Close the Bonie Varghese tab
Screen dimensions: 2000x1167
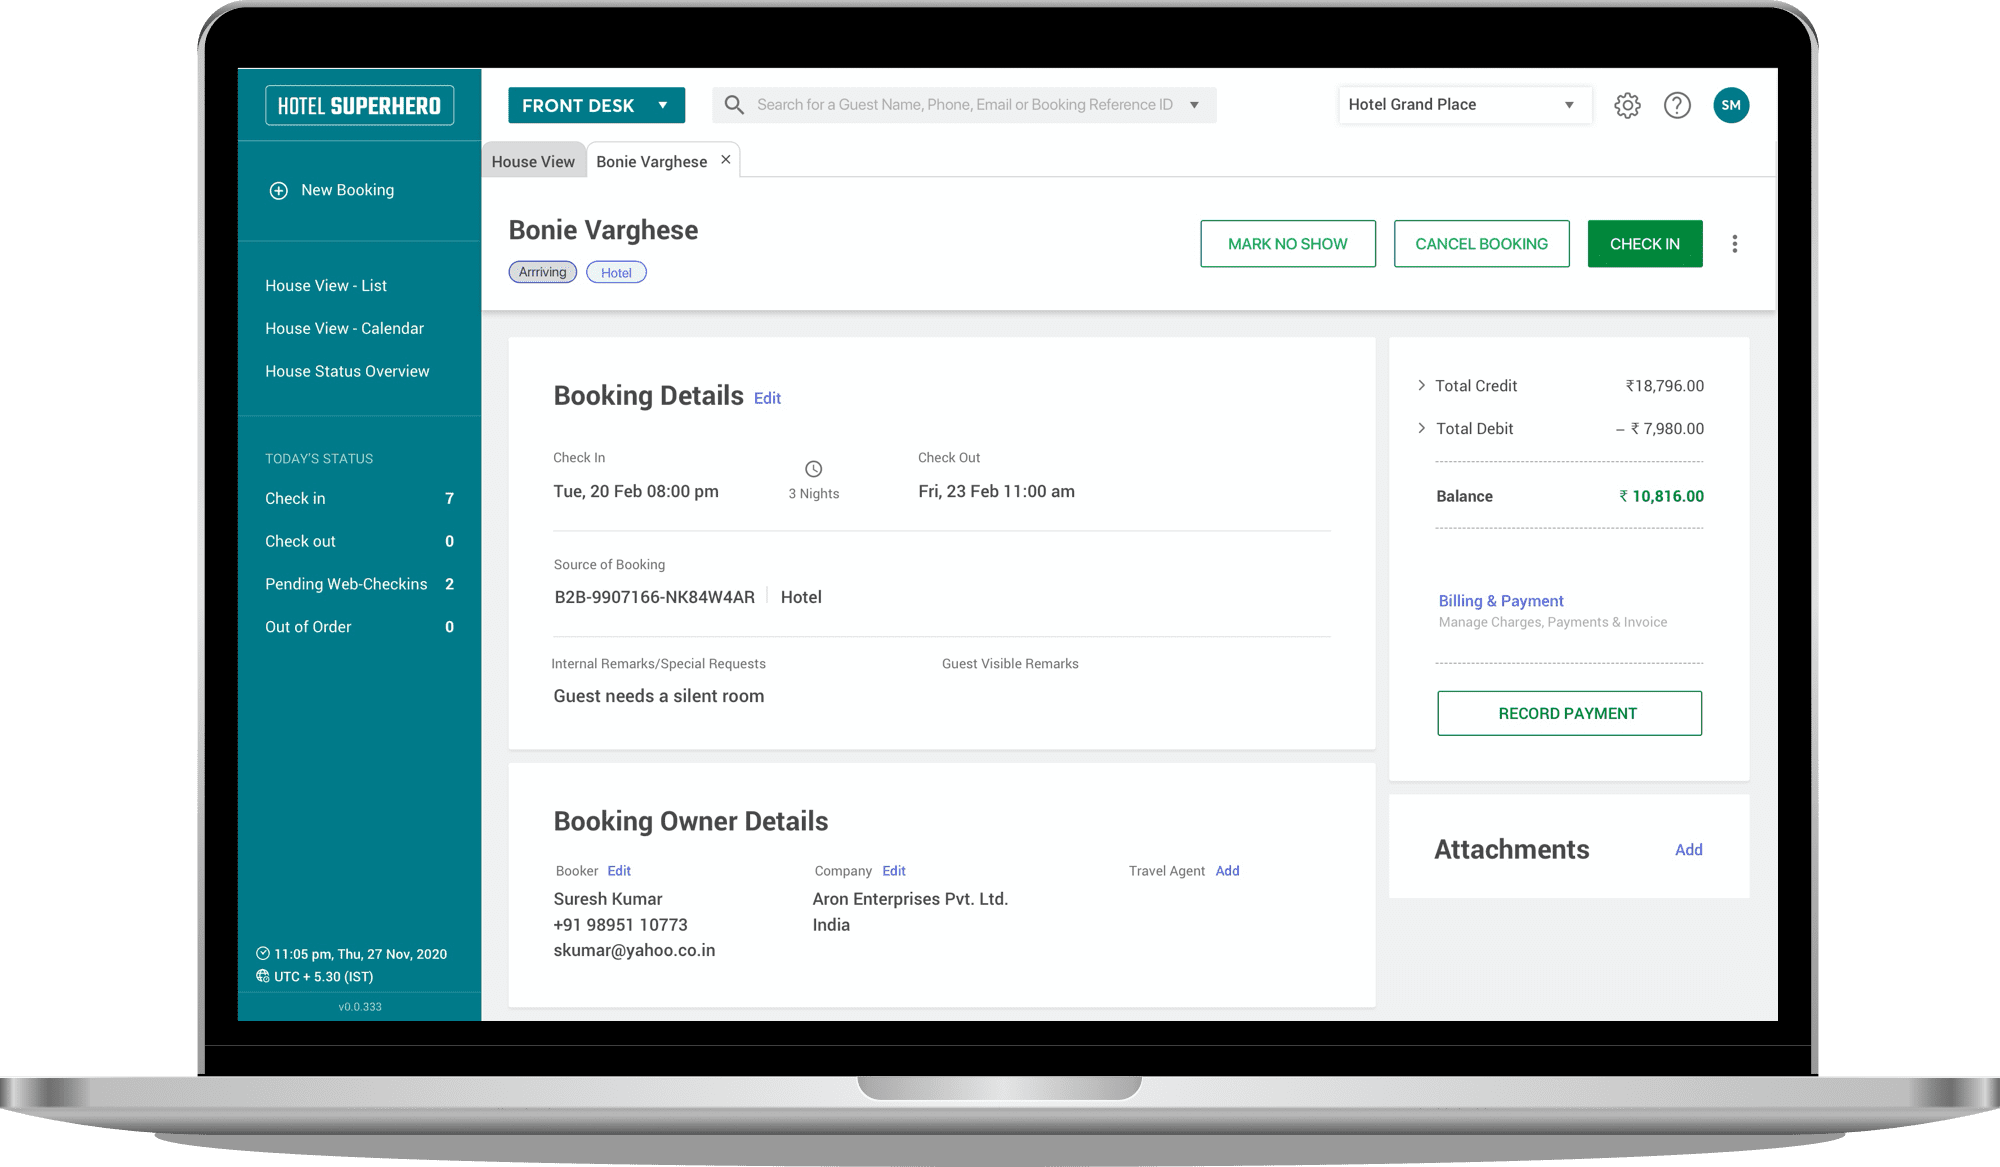pos(726,160)
